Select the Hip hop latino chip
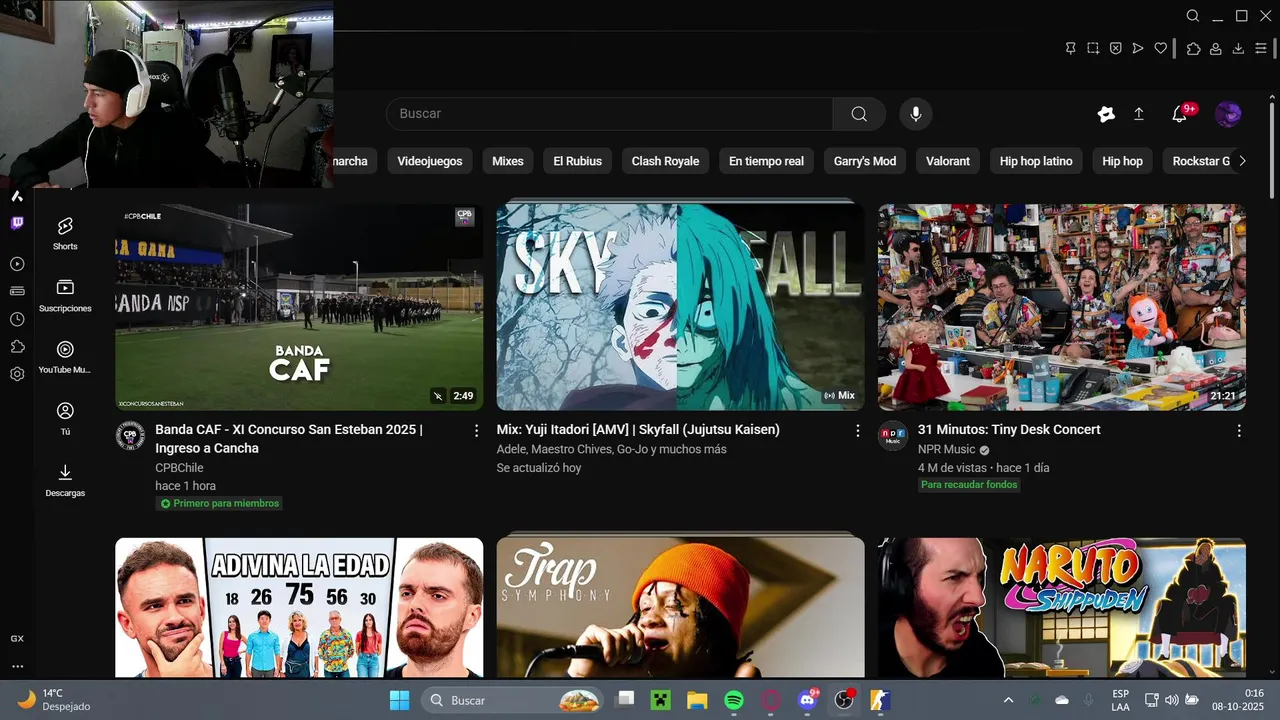The width and height of the screenshot is (1280, 720). [1036, 161]
